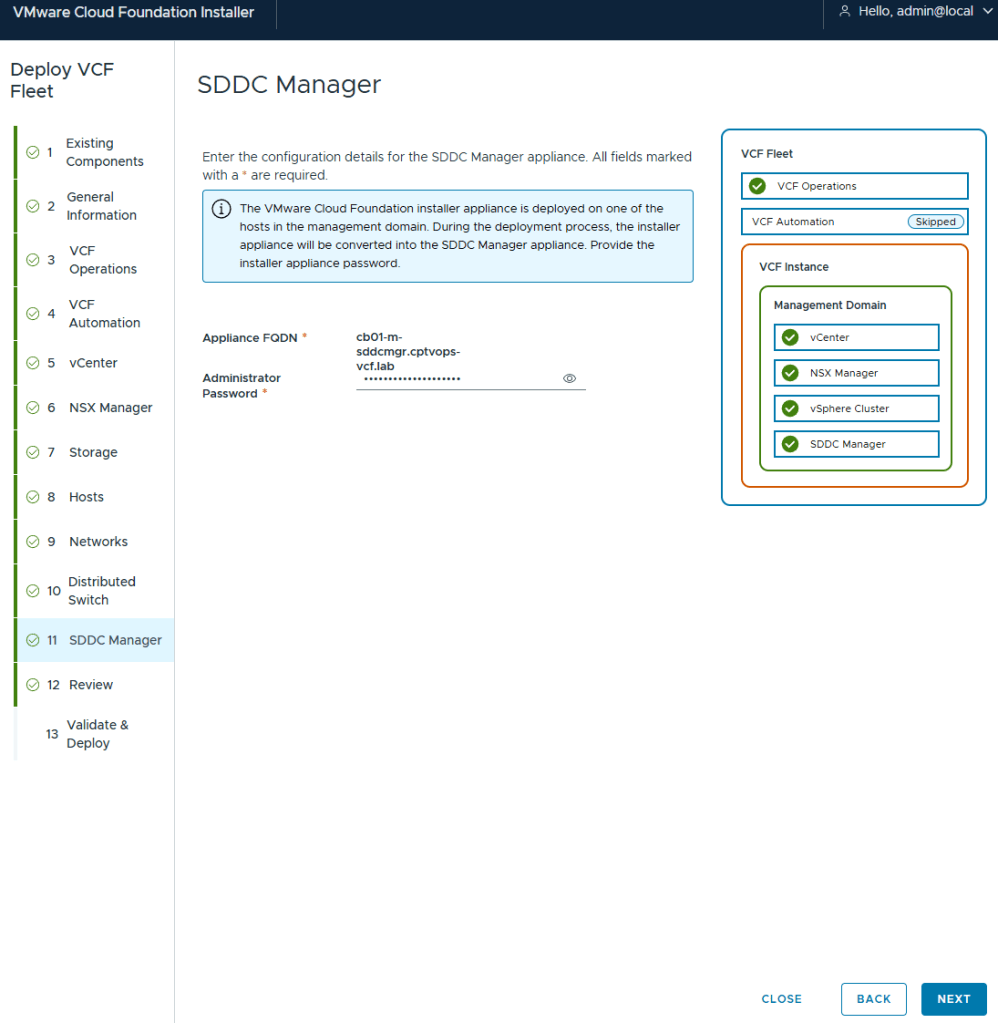Click green checkmark beside NSX Manager box
Viewport: 998px width, 1023px height.
790,373
